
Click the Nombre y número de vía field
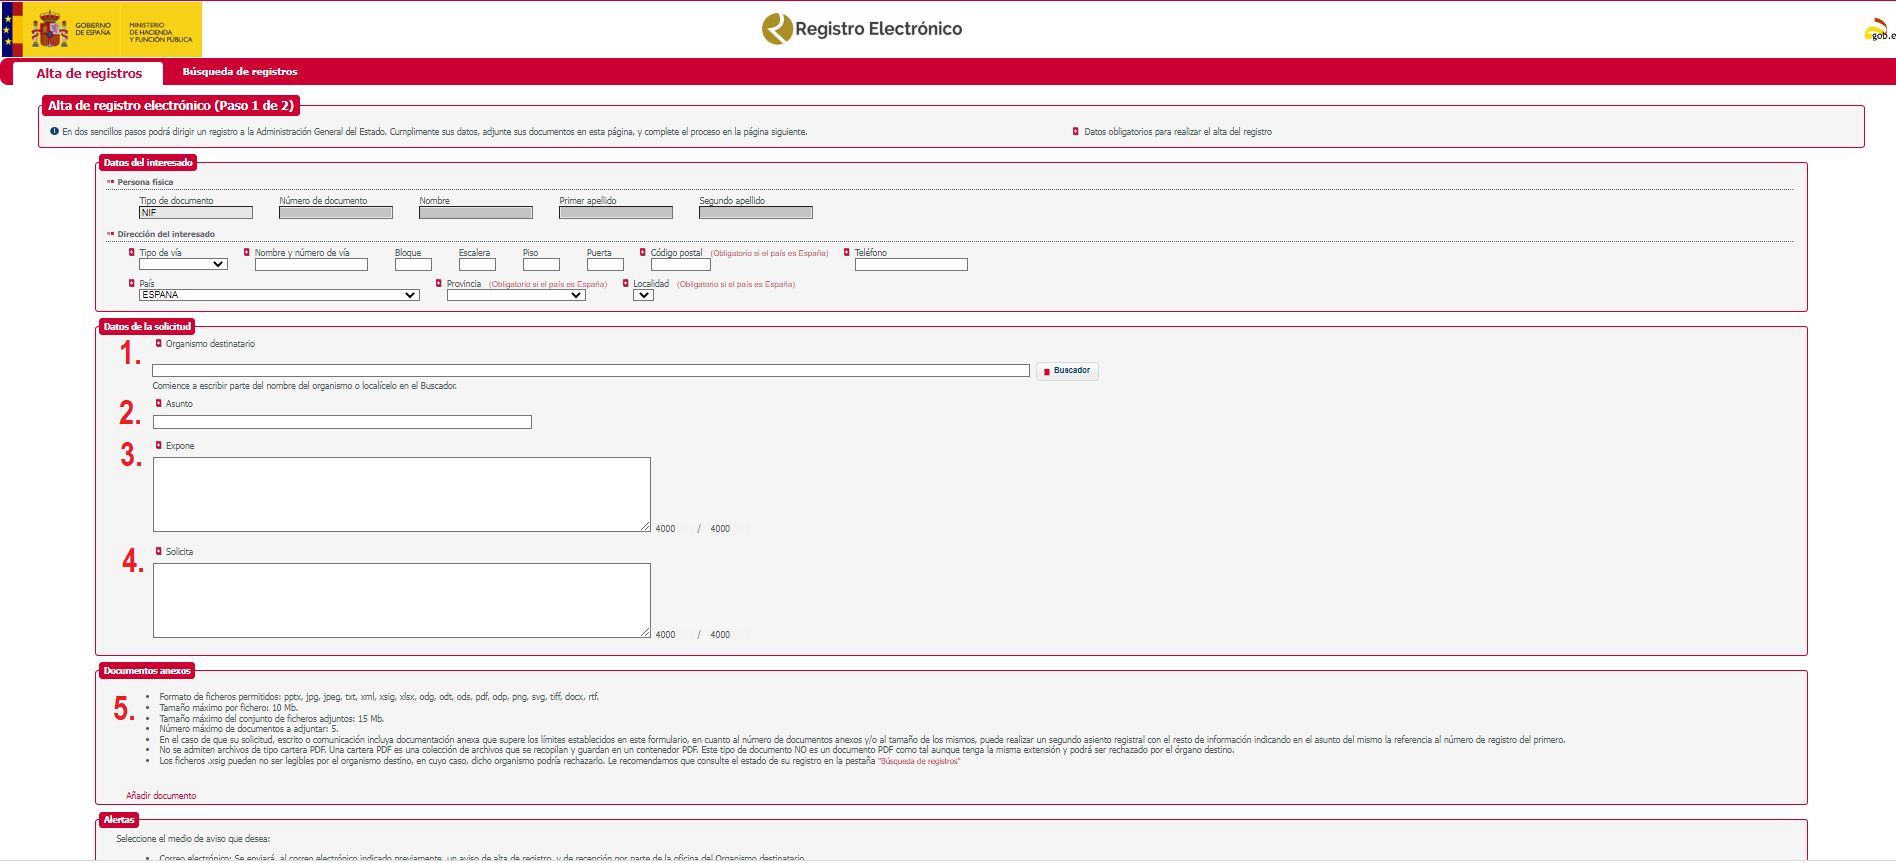311,264
